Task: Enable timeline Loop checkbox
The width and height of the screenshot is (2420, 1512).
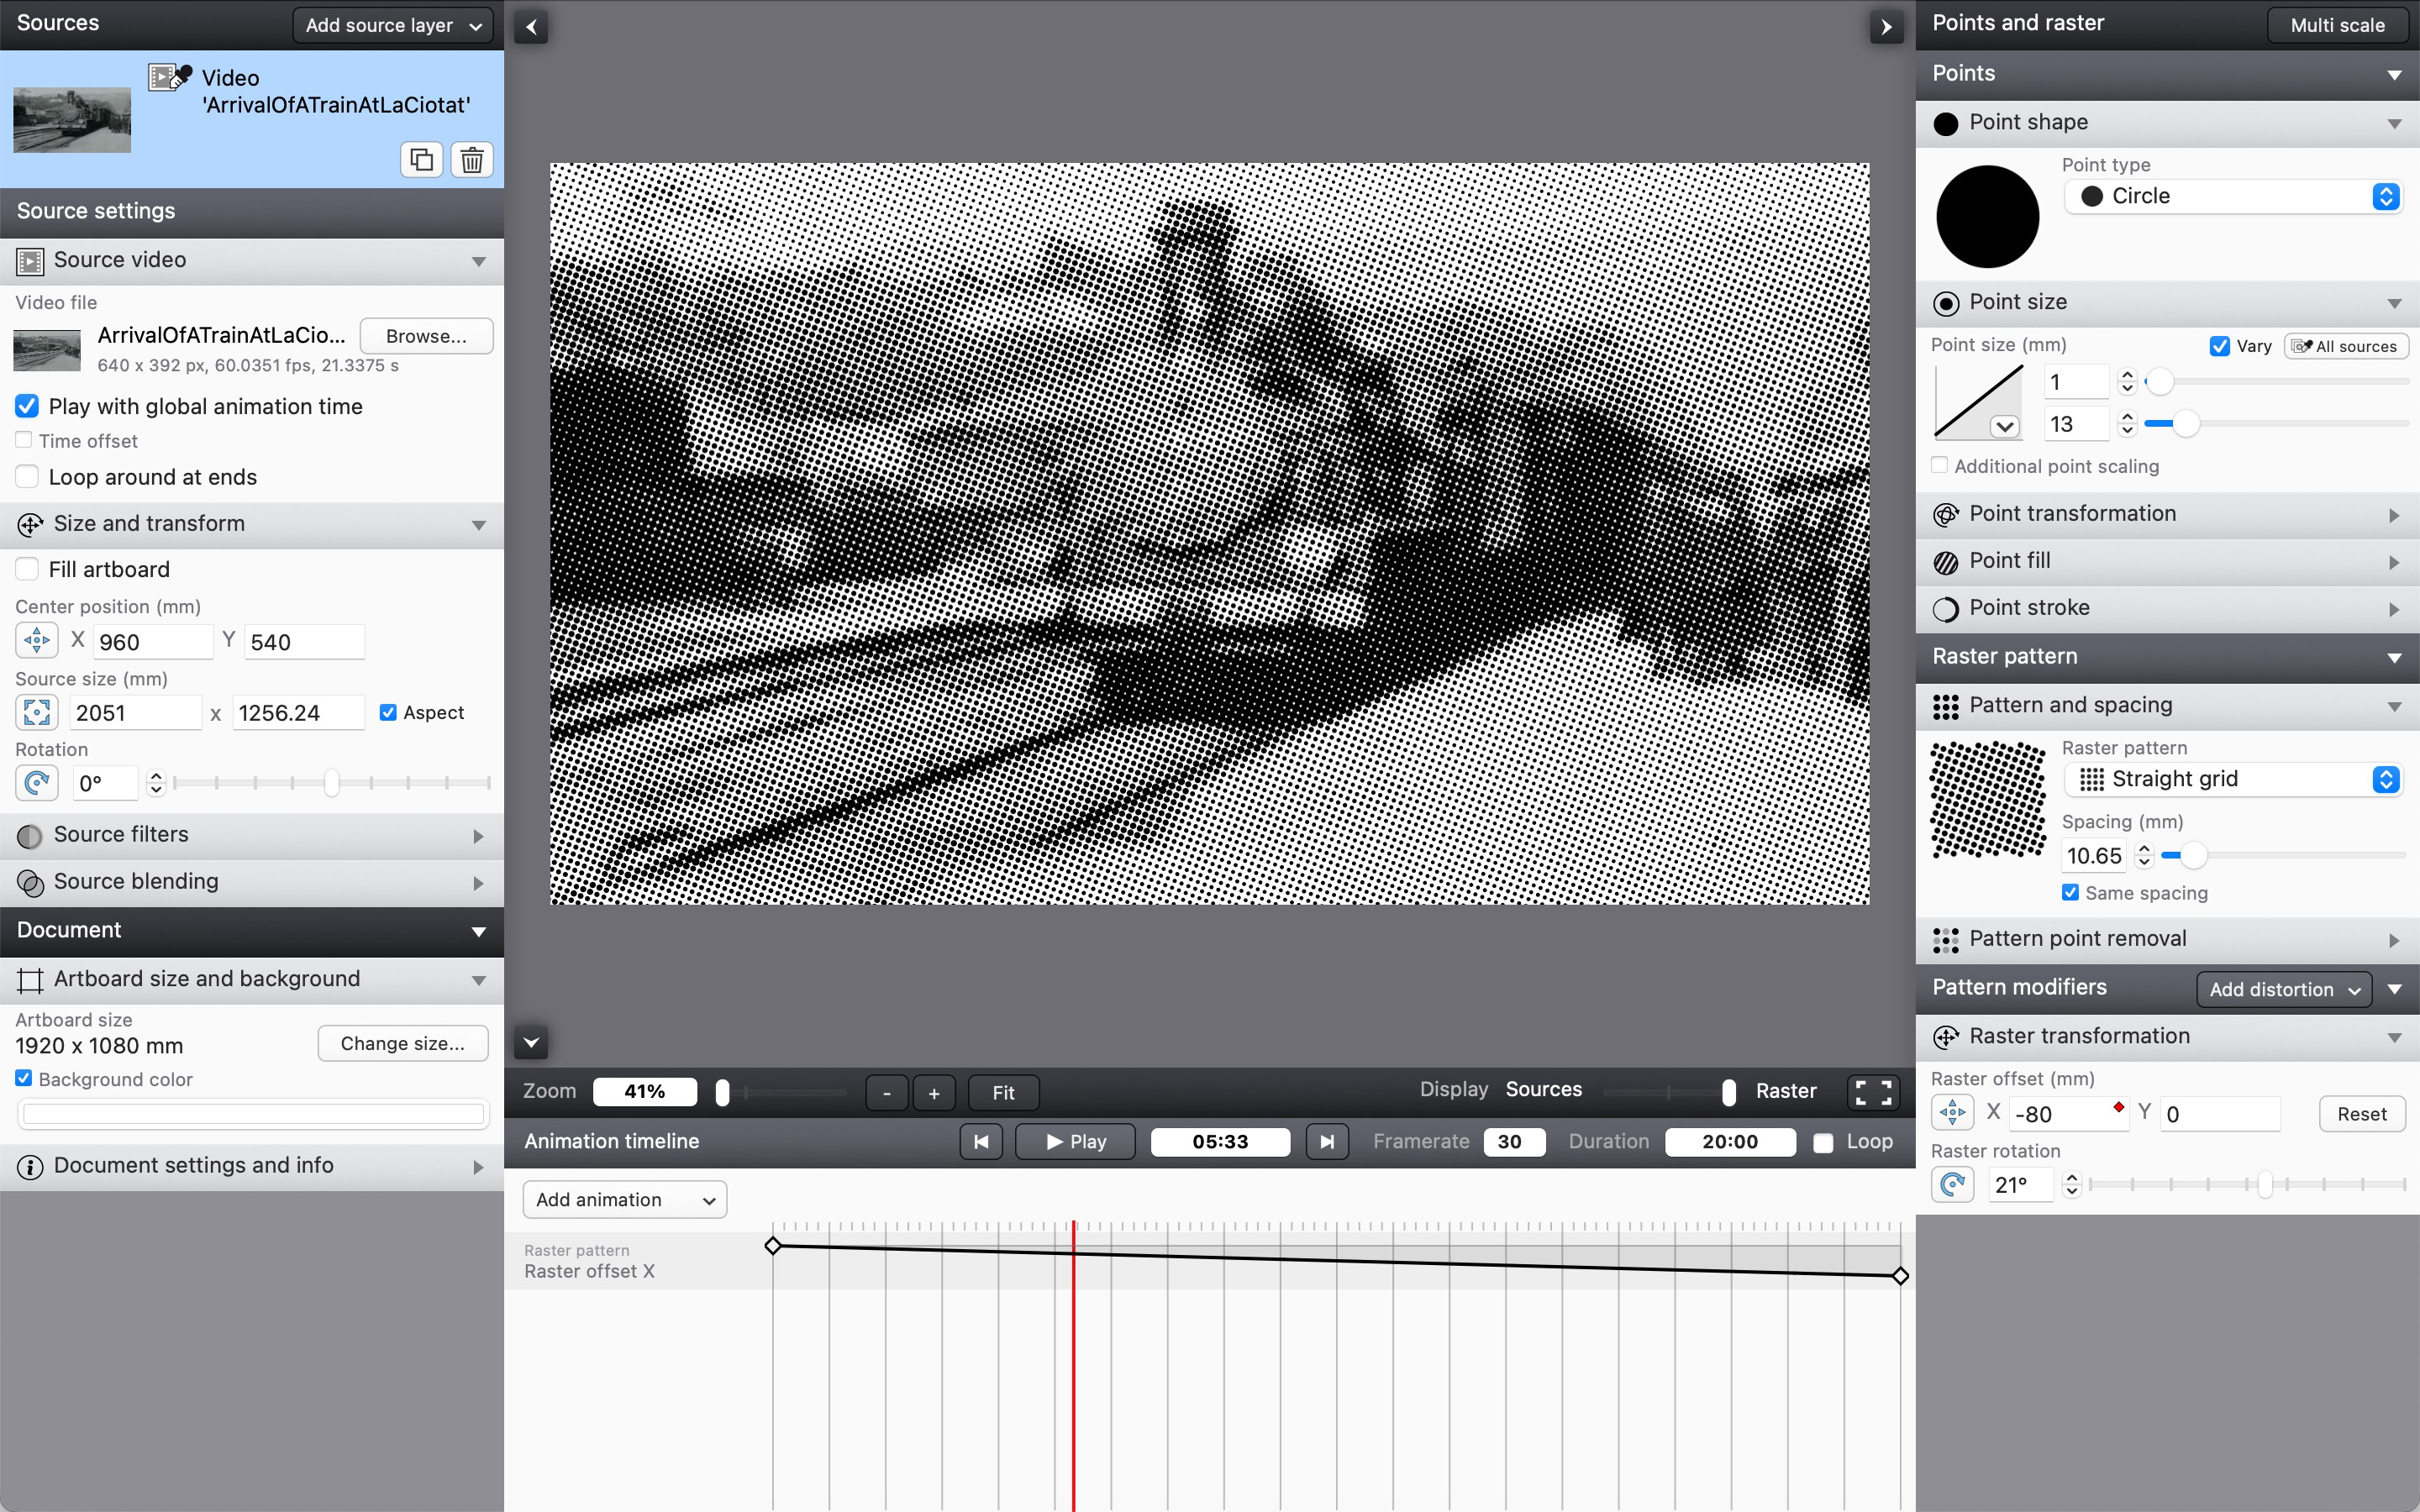Action: tap(1823, 1142)
